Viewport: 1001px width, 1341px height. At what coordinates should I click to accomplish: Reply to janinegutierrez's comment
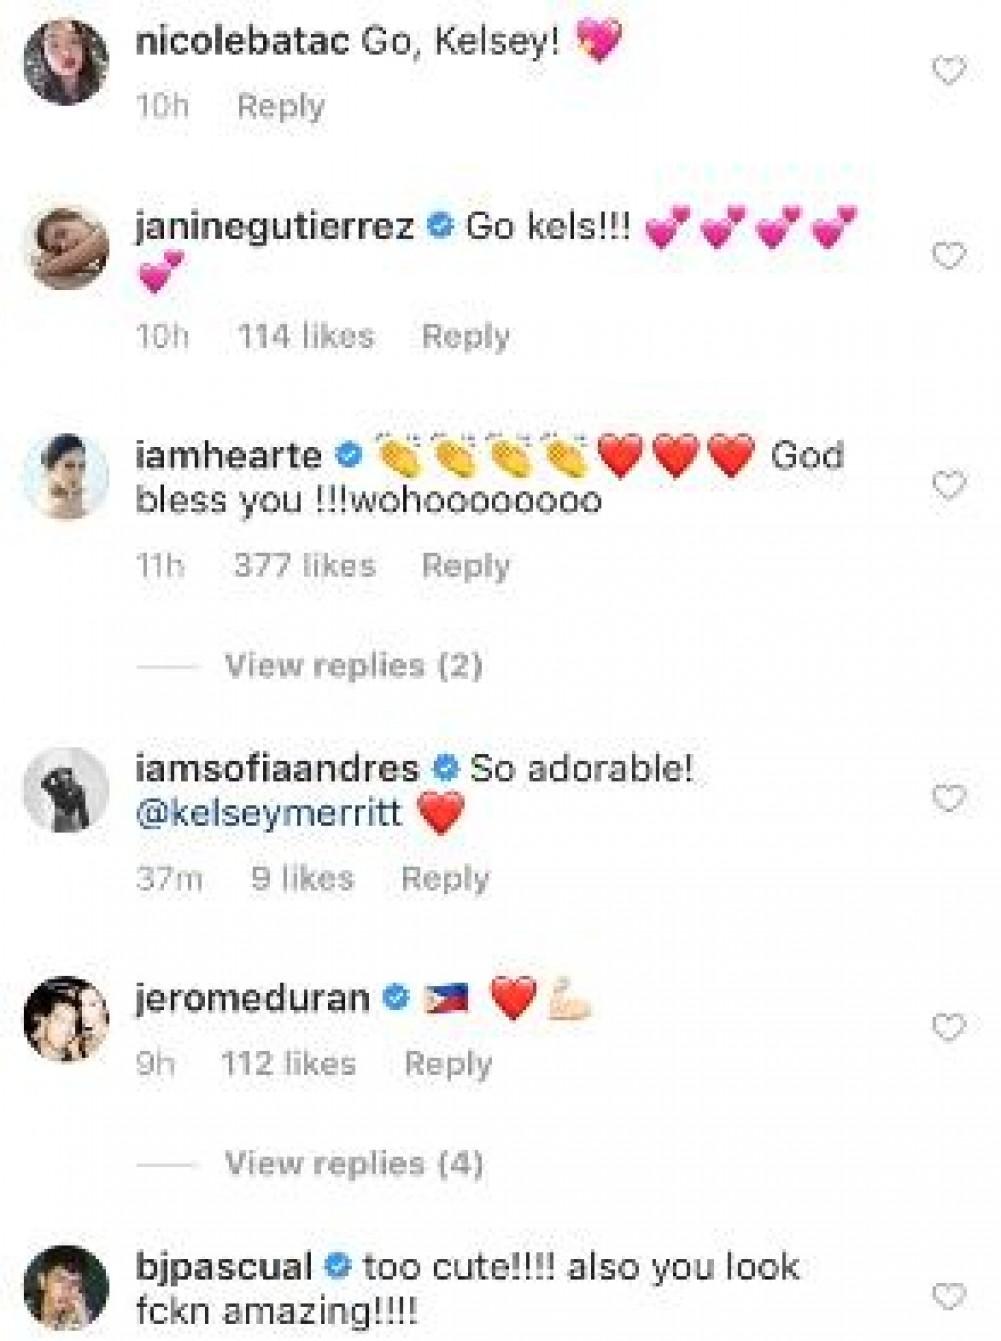(465, 336)
